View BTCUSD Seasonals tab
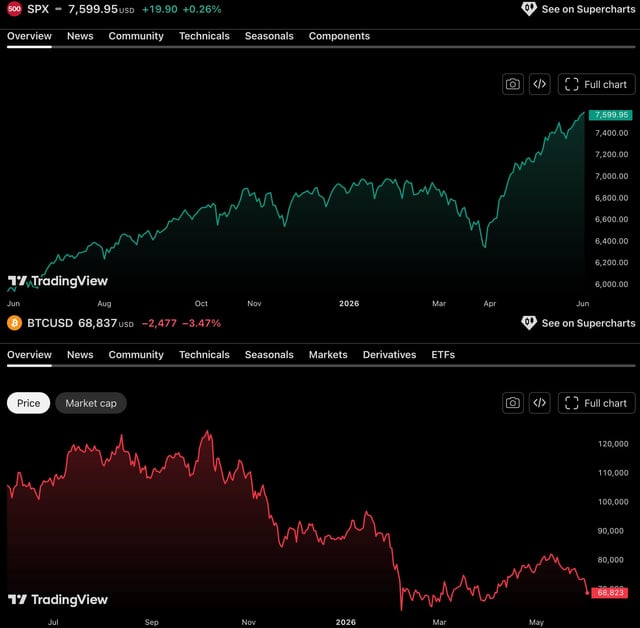Screen dimensions: 640x628 (x=269, y=355)
